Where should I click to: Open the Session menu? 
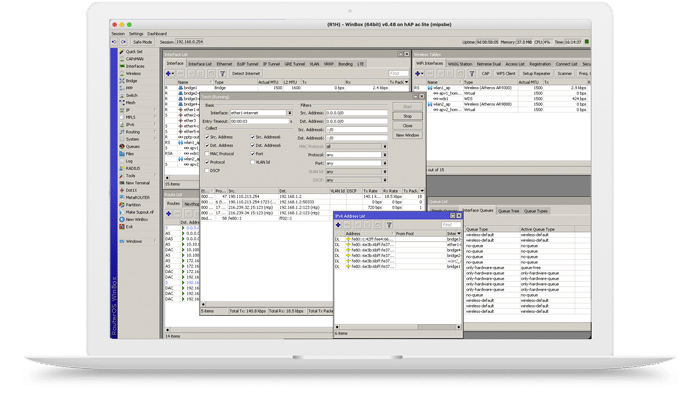coord(118,33)
